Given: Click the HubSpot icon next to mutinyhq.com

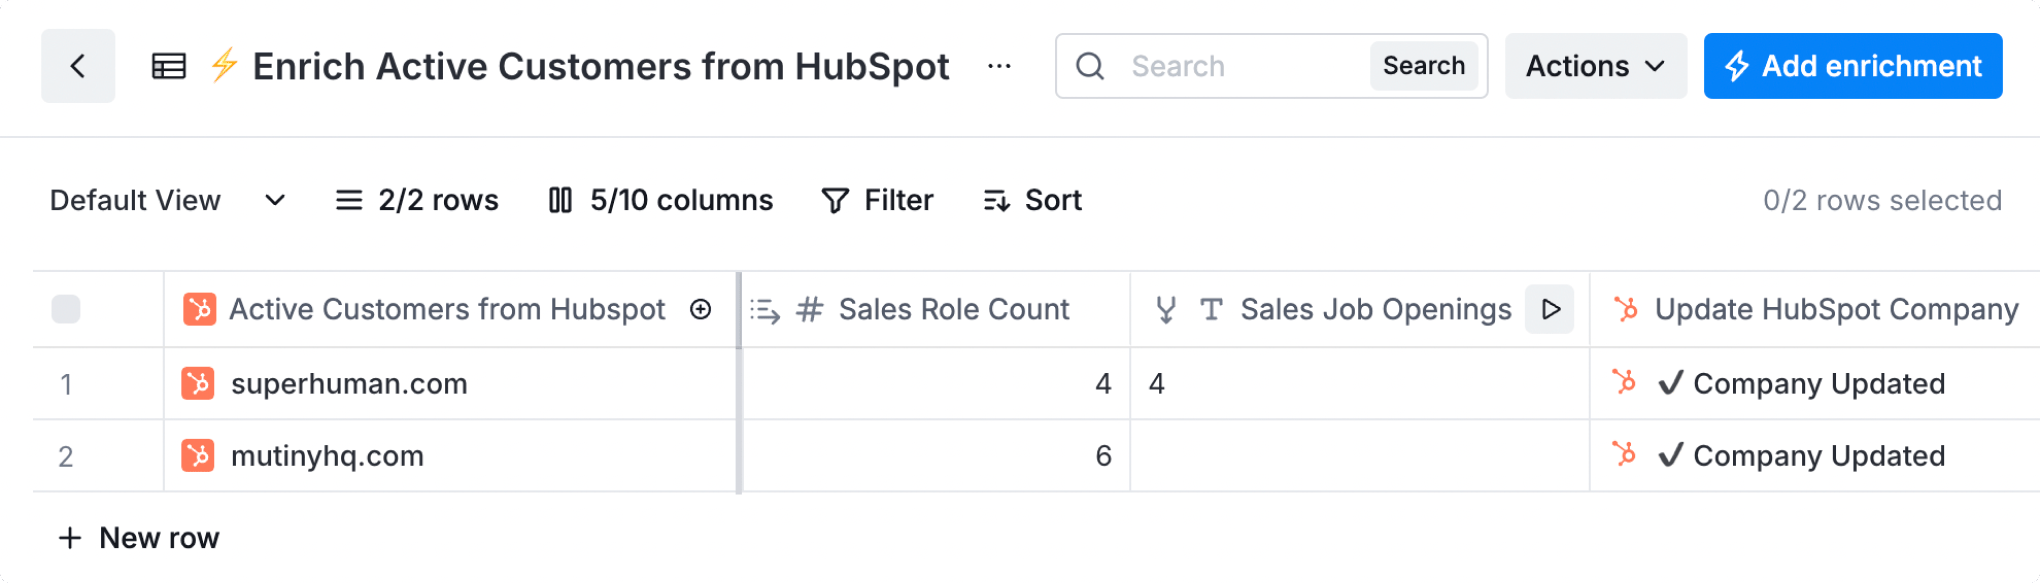Looking at the screenshot, I should click(198, 456).
